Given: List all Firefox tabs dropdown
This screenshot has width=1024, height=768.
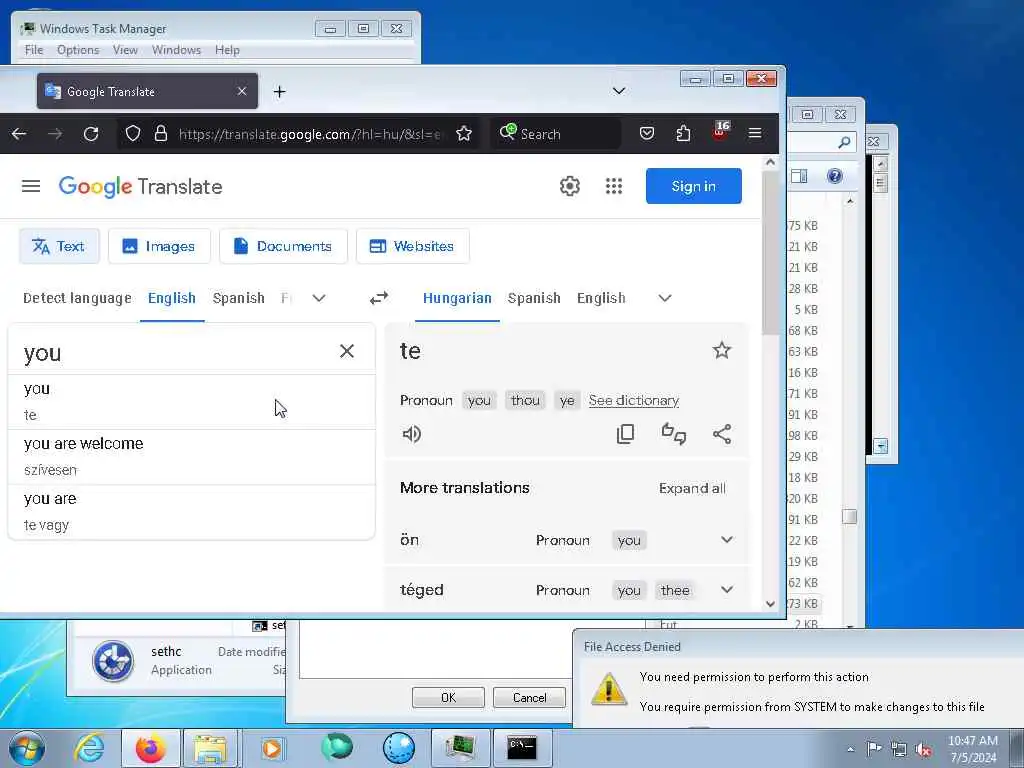Looking at the screenshot, I should (x=618, y=91).
